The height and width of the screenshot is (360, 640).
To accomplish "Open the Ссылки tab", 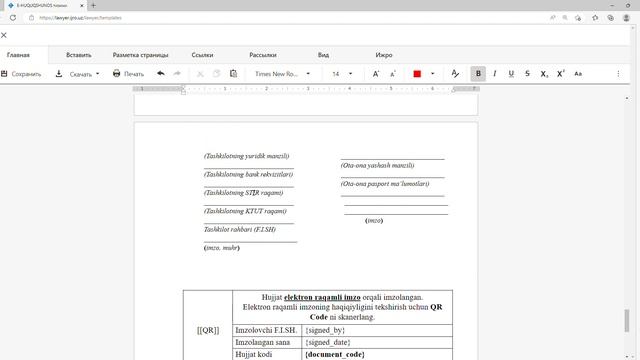I will point(202,55).
